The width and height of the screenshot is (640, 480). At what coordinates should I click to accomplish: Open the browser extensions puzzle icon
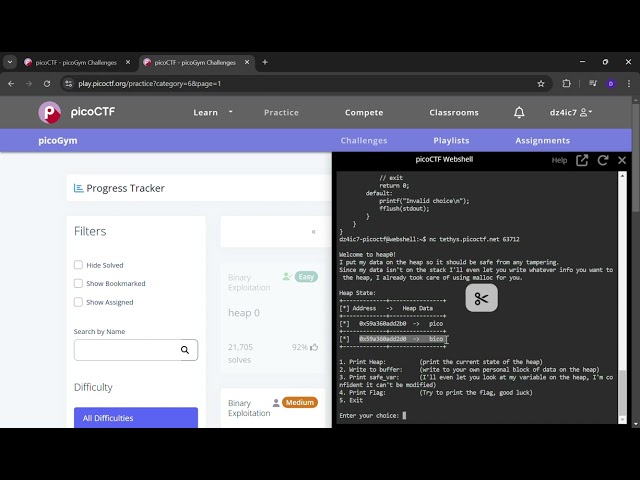[x=567, y=84]
